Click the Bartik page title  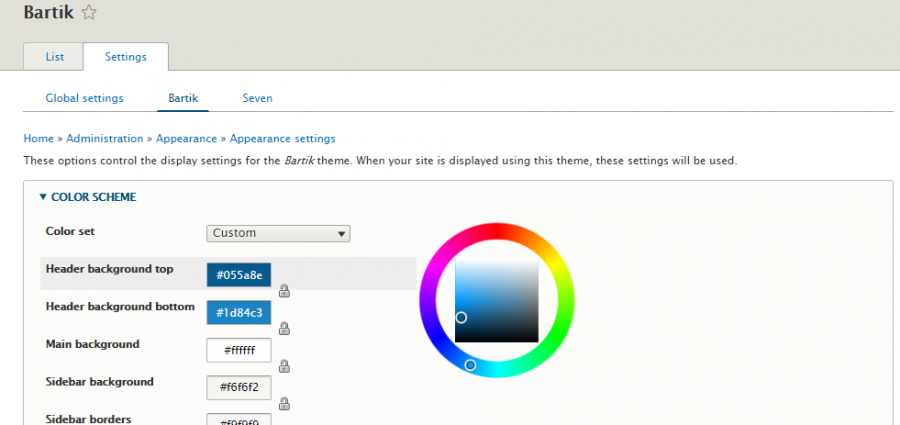(49, 12)
